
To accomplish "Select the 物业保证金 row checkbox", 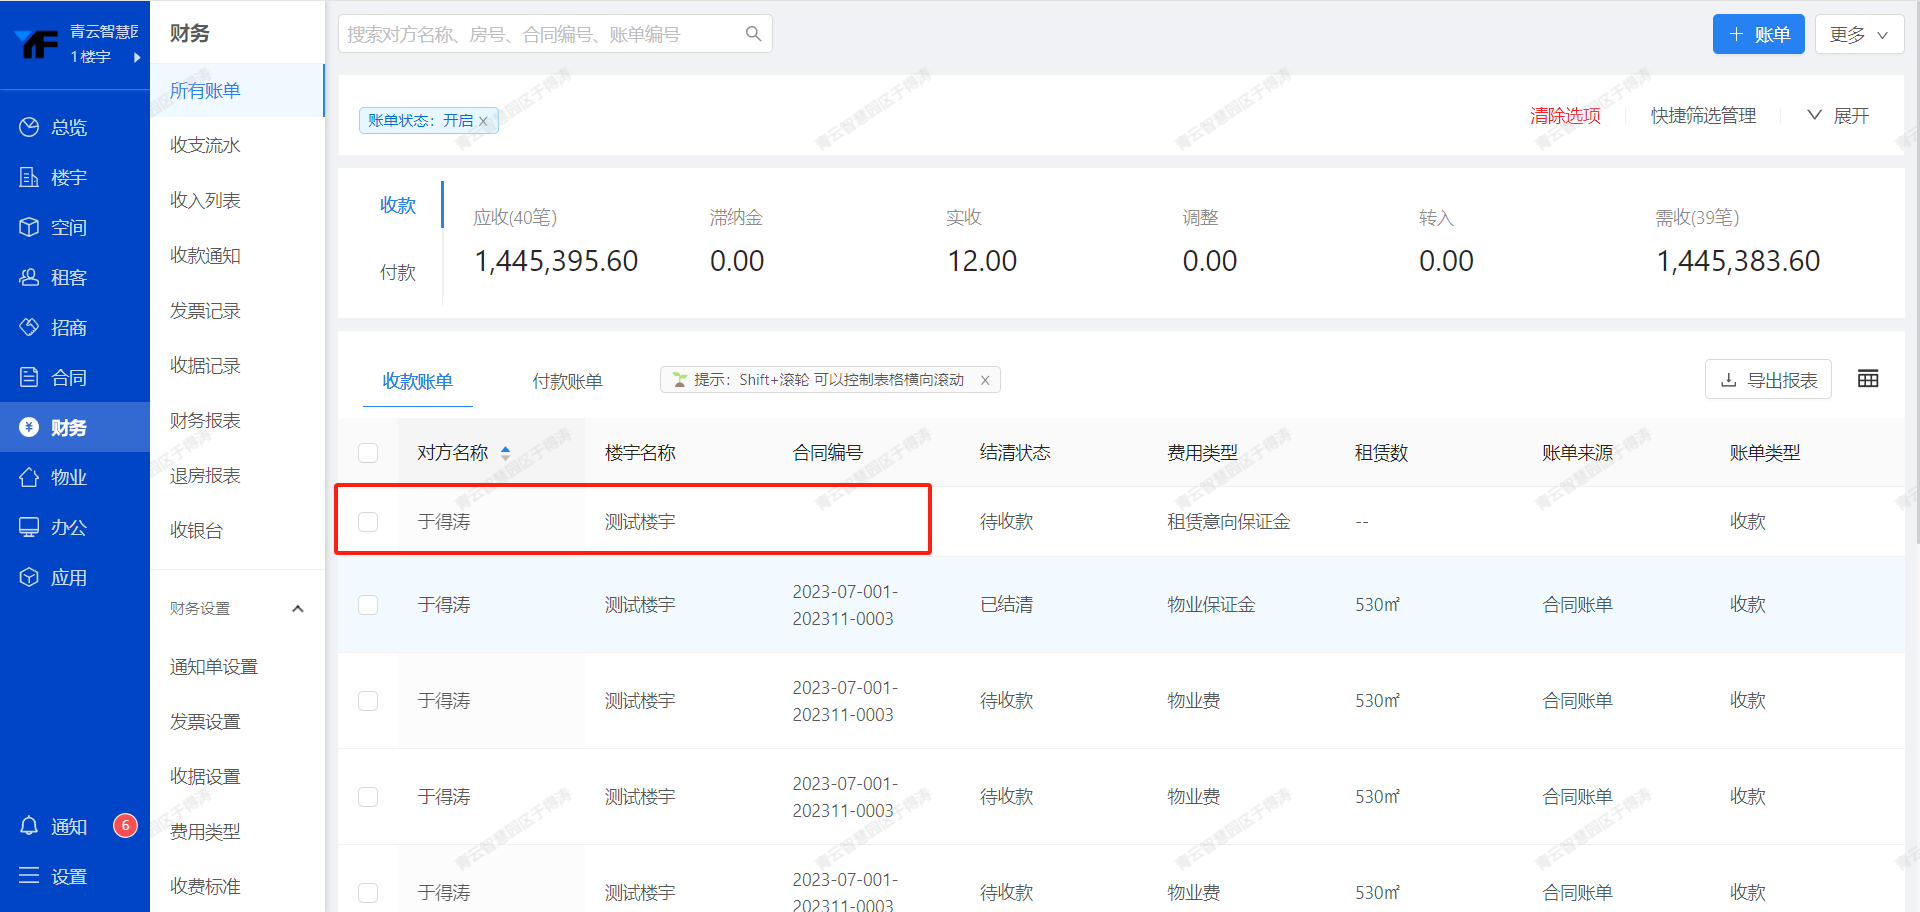I will 368,605.
